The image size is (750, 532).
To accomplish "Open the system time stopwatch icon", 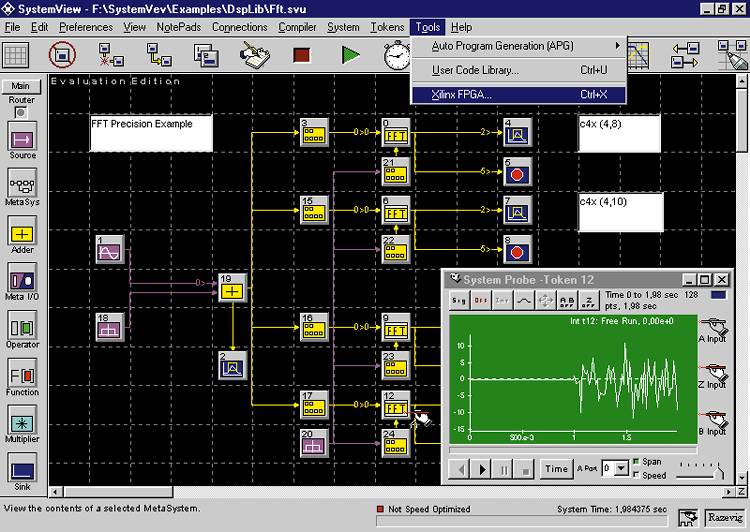I will pyautogui.click(x=397, y=55).
